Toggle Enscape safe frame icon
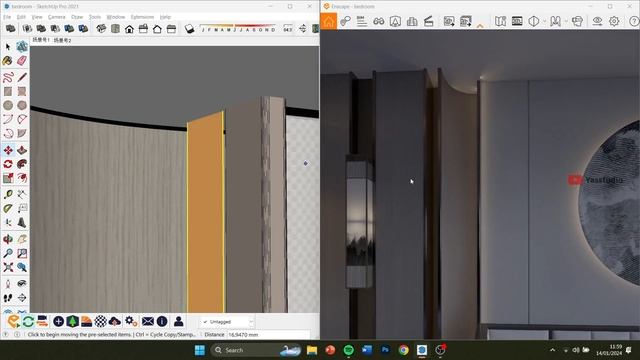The image size is (640, 360). click(517, 21)
